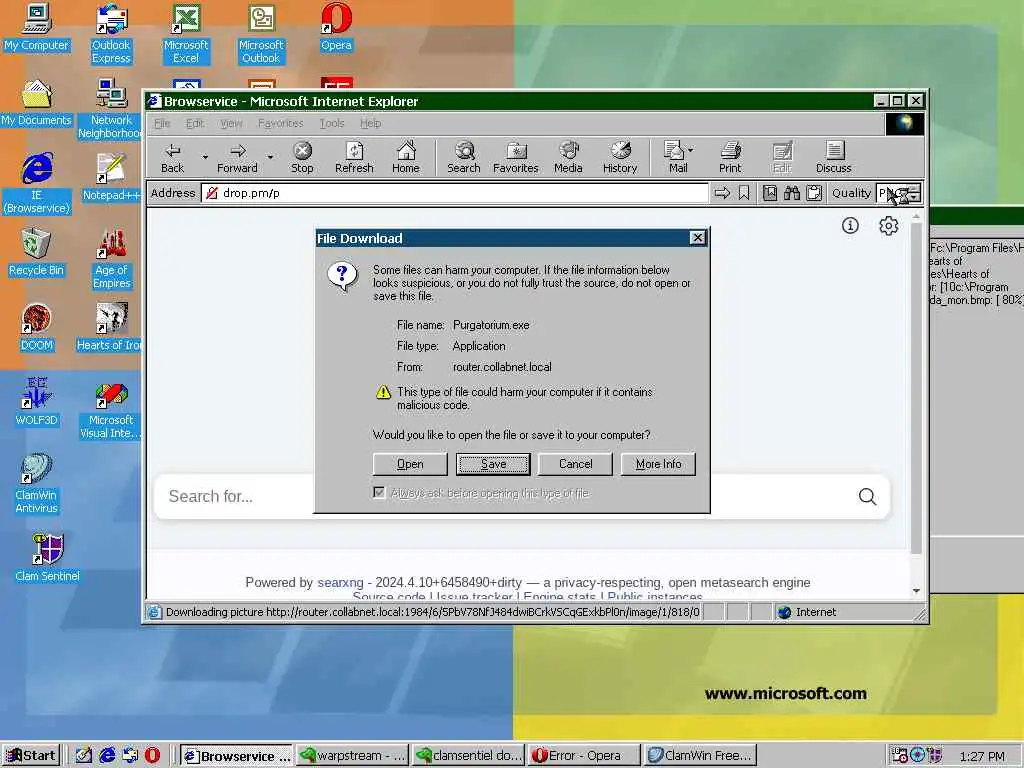Launch Opera from the quick launch bar

[152, 756]
